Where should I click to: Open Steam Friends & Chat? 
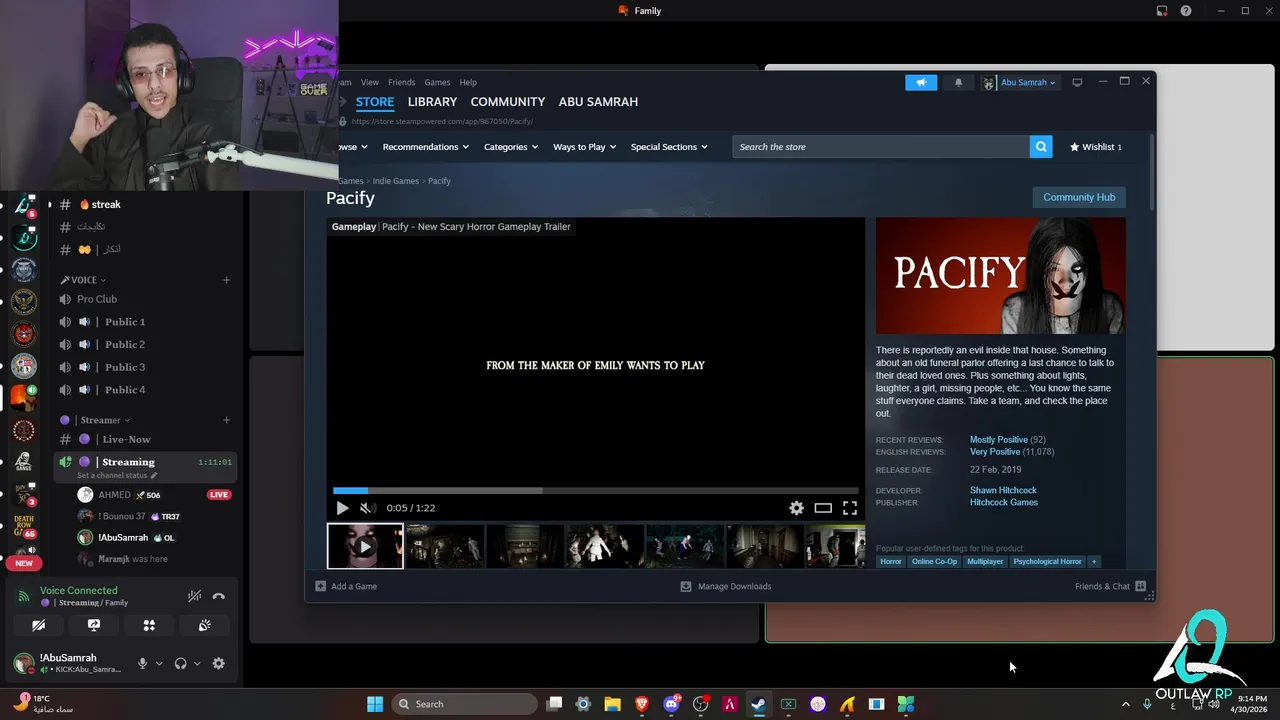coord(1110,586)
